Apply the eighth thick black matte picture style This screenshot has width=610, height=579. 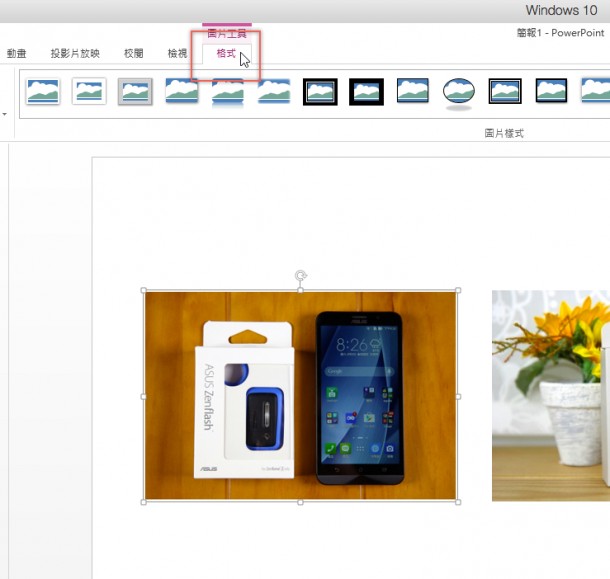click(366, 92)
